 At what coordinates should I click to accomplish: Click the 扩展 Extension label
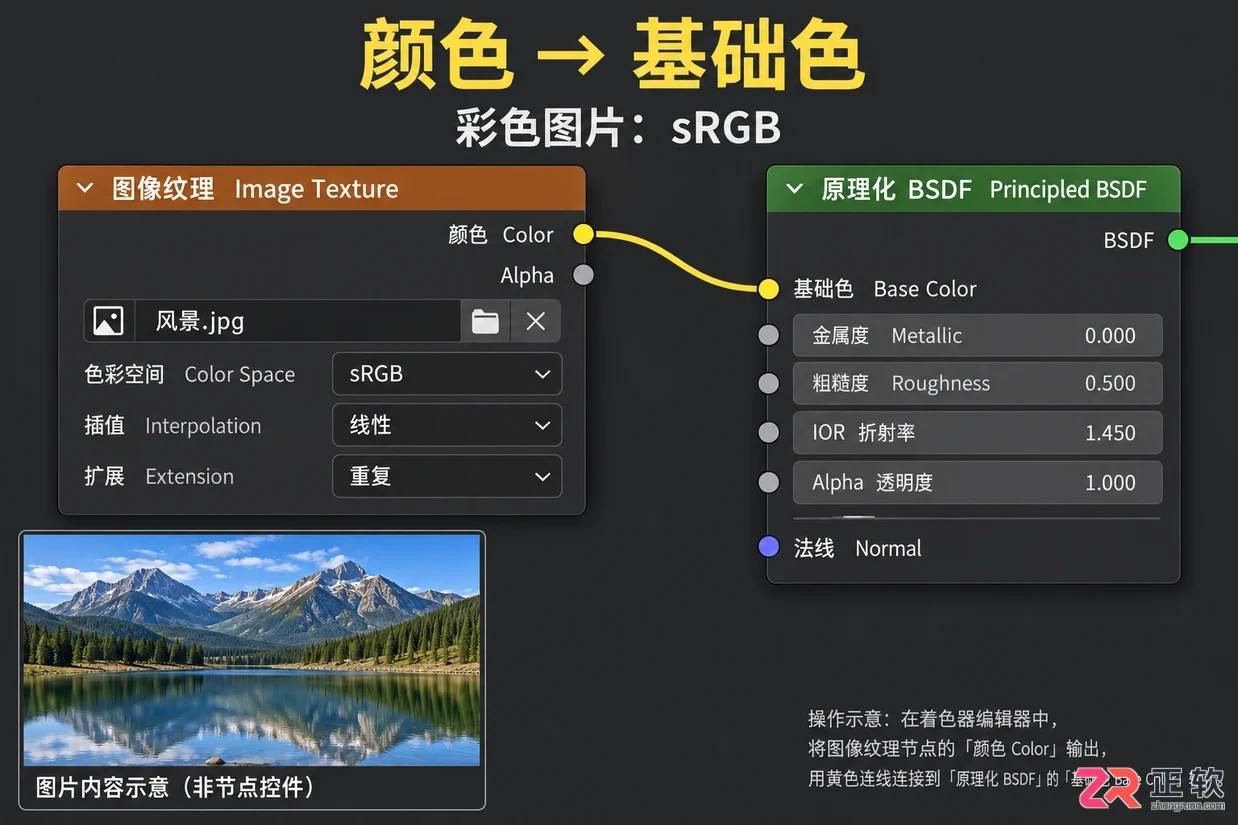pos(159,476)
